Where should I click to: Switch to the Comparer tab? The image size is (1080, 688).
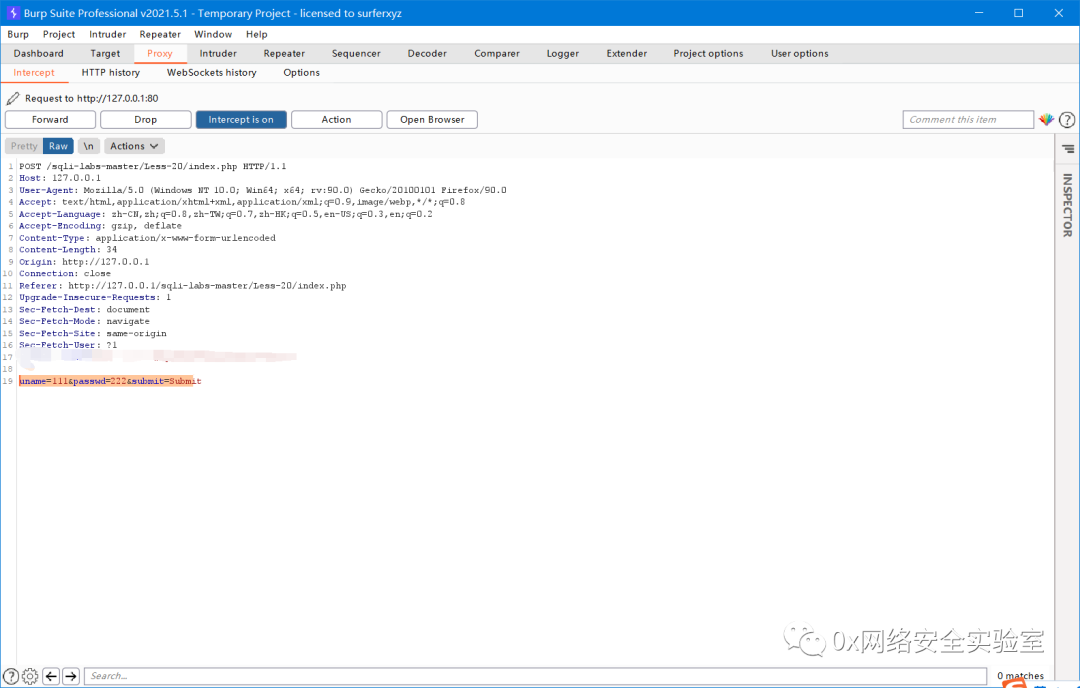(x=497, y=54)
